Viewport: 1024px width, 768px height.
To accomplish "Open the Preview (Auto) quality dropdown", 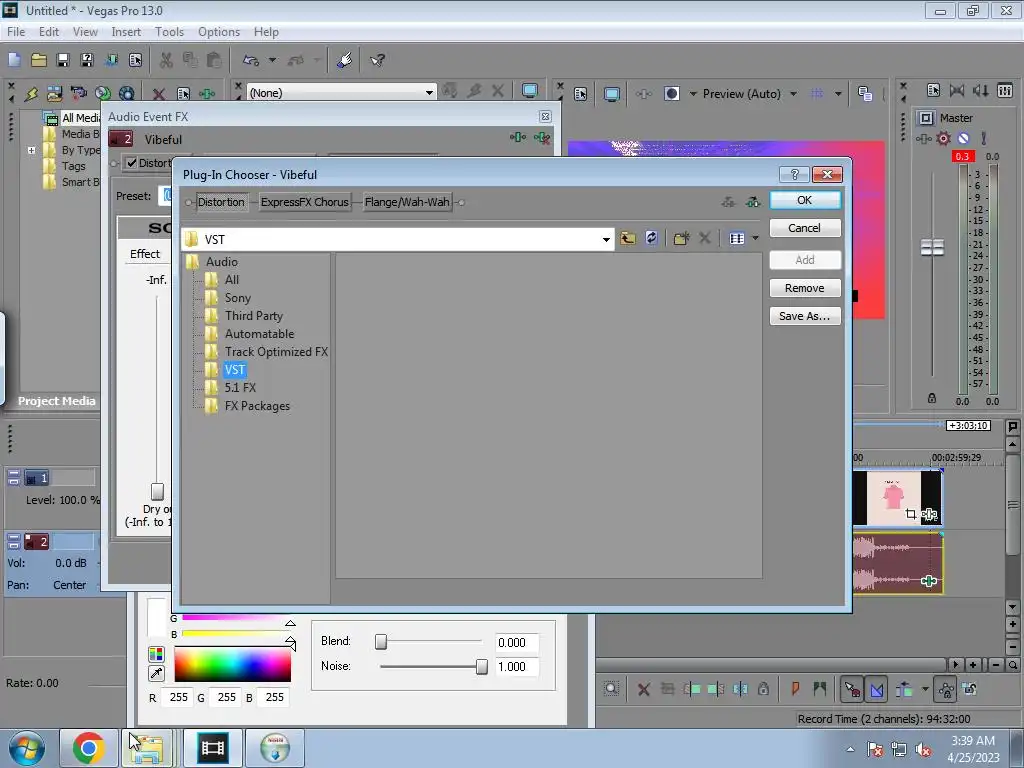I will (793, 93).
